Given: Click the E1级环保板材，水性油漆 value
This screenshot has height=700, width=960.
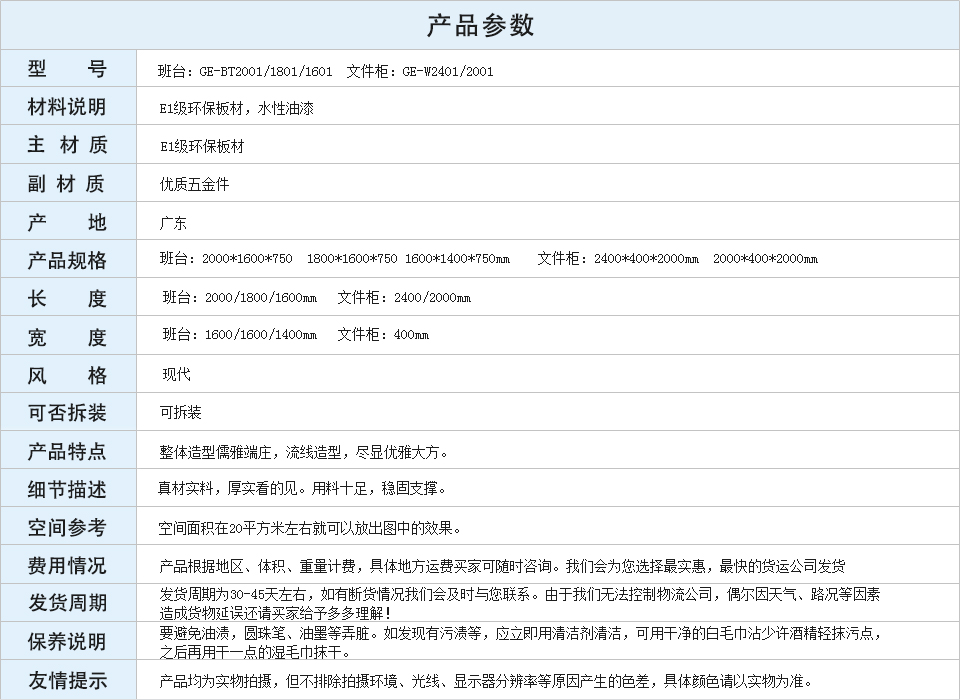Looking at the screenshot, I should [237, 109].
